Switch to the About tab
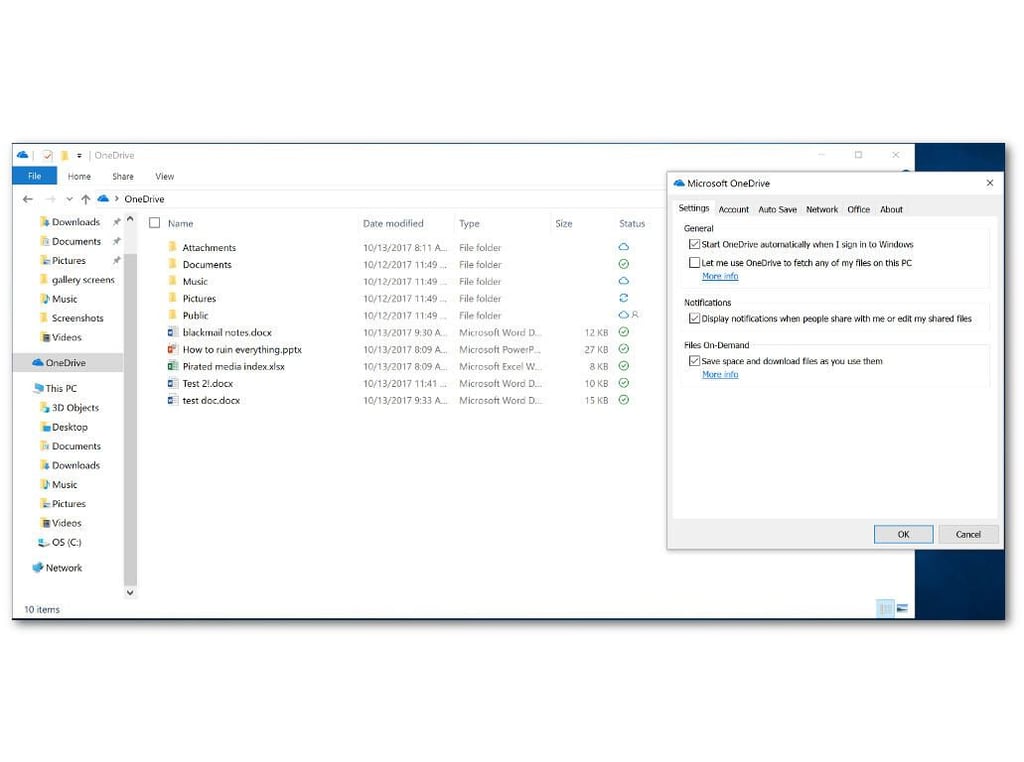Viewport: 1024px width, 762px height. coord(891,210)
